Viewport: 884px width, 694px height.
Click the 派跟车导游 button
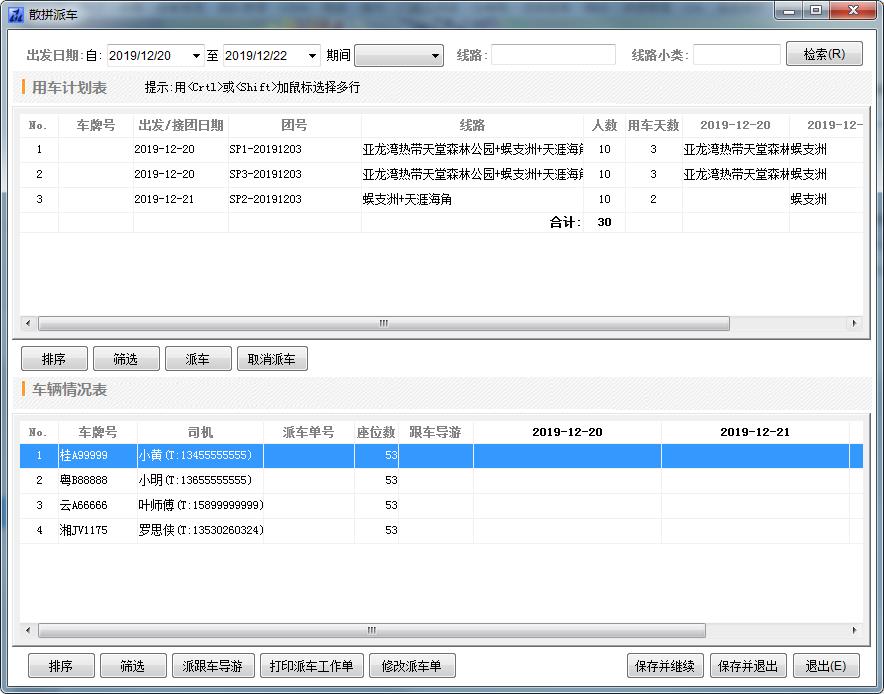213,666
